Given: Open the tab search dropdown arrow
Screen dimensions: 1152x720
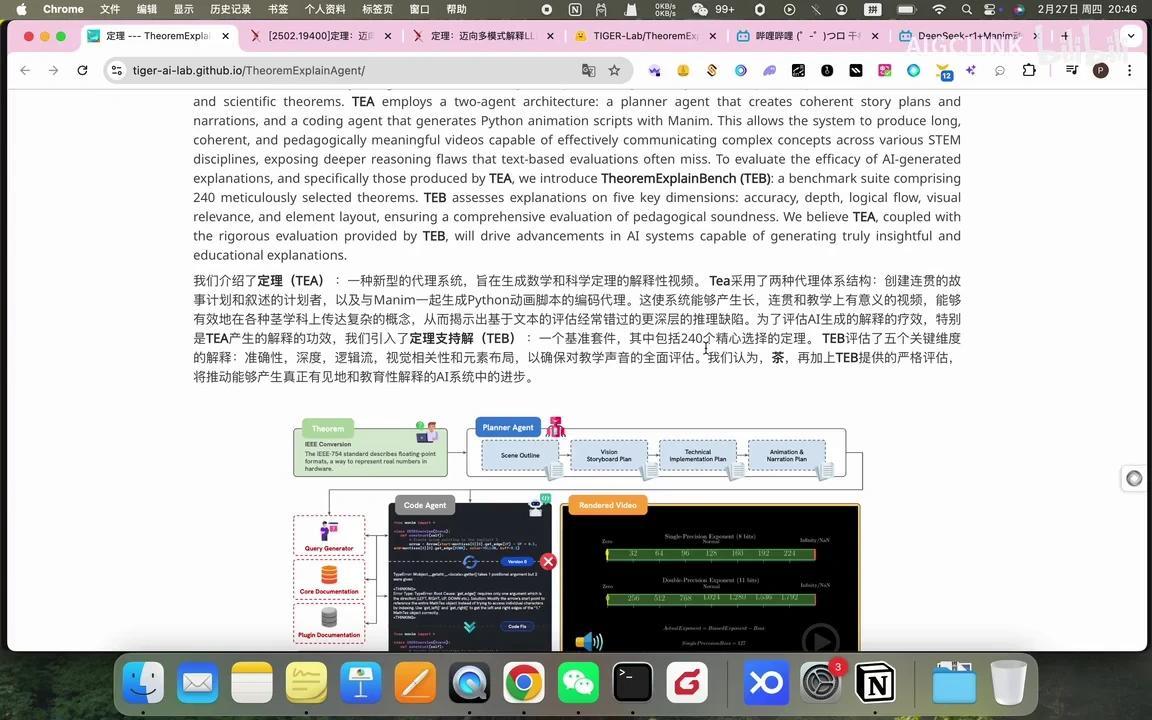Looking at the screenshot, I should [1131, 35].
